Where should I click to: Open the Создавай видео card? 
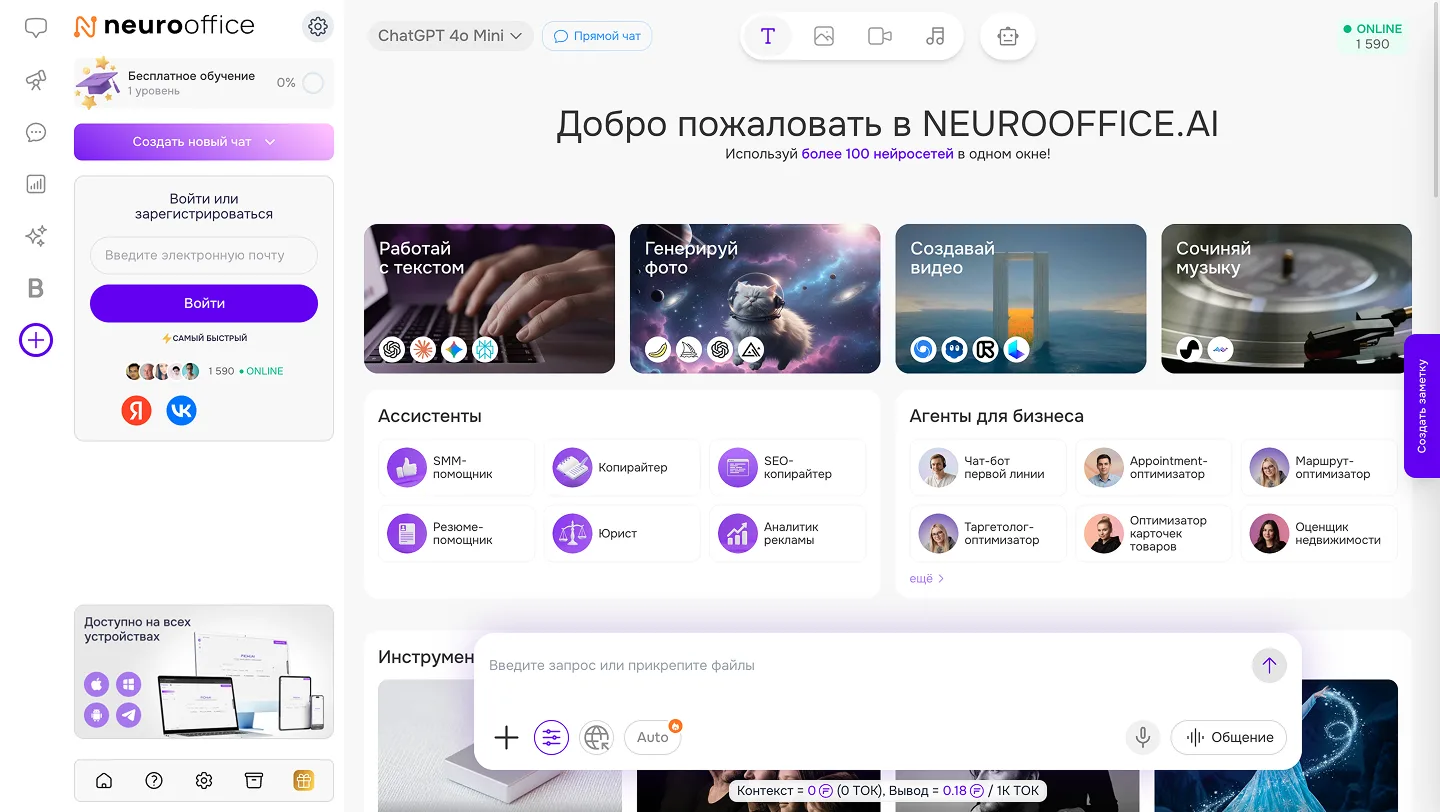1021,298
